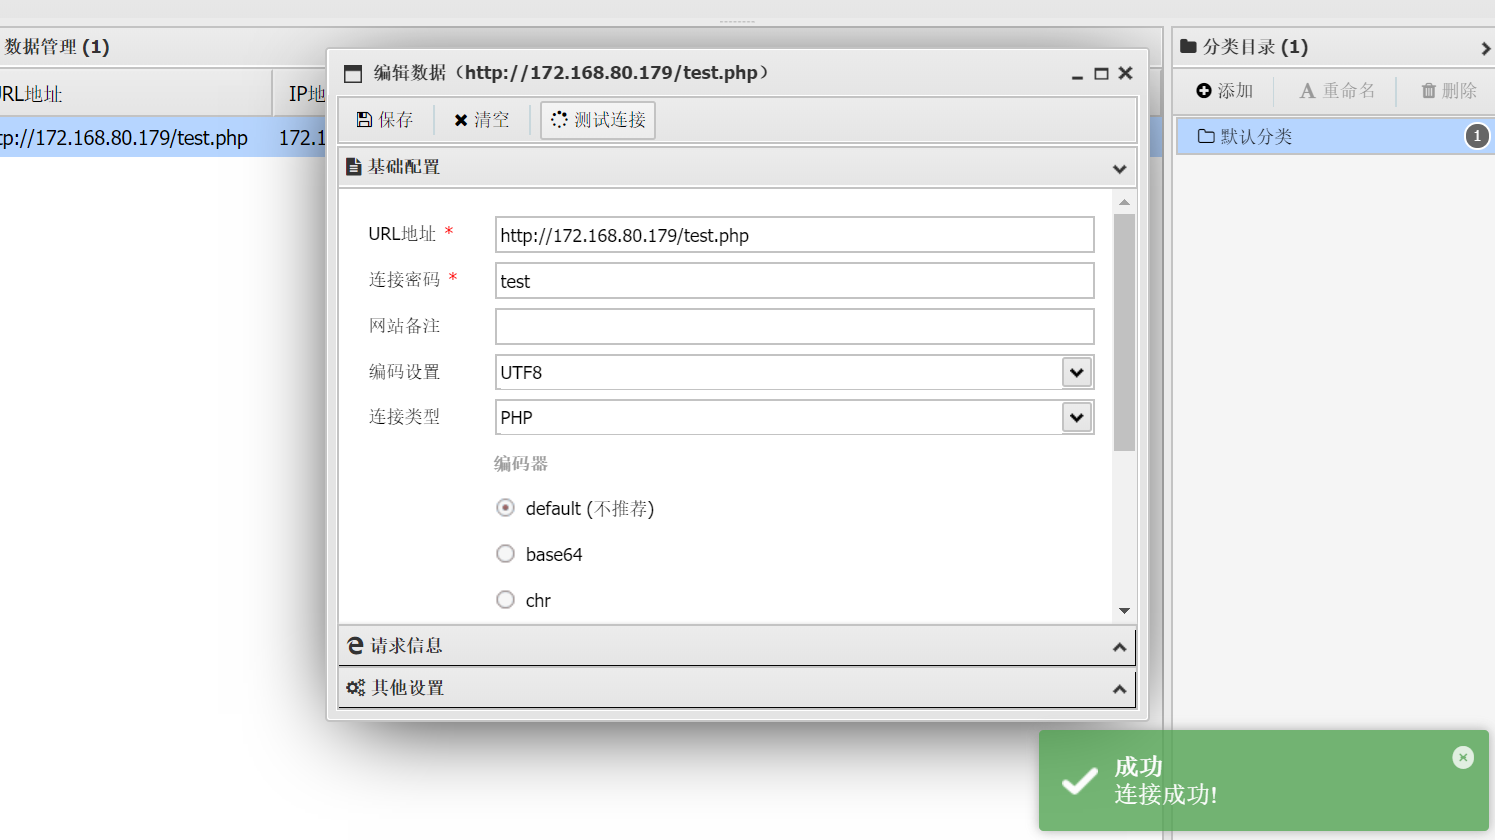Clear the form using the 清空 icon

tap(461, 119)
